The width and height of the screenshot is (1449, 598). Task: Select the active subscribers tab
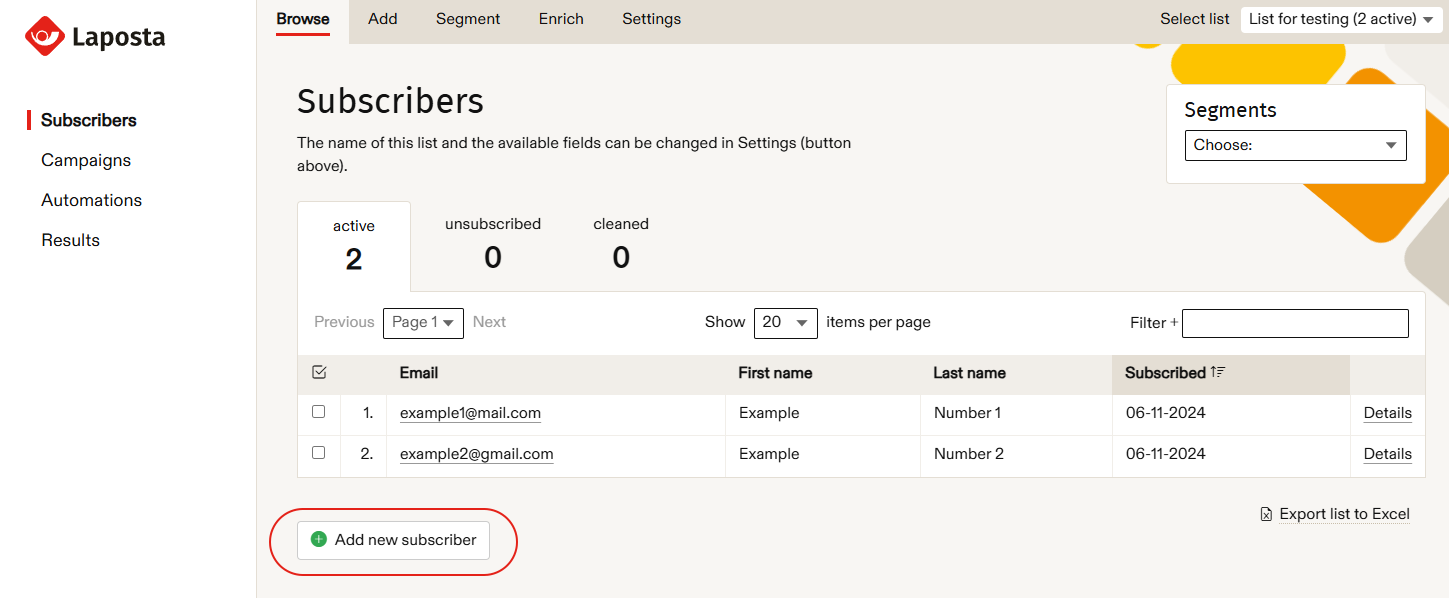pyautogui.click(x=354, y=246)
